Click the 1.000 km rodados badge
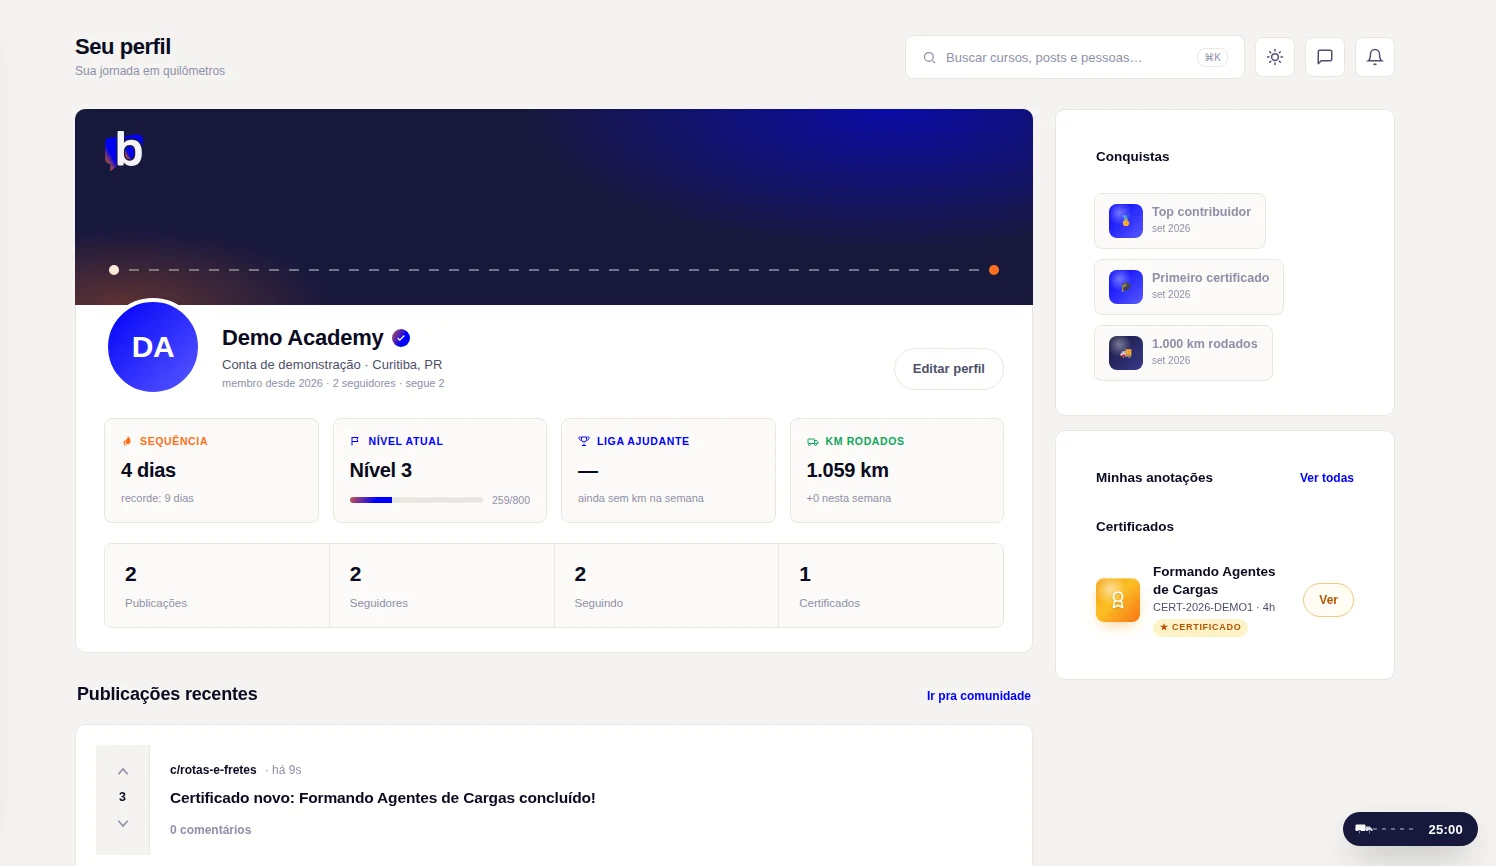Image resolution: width=1496 pixels, height=866 pixels. [x=1183, y=353]
